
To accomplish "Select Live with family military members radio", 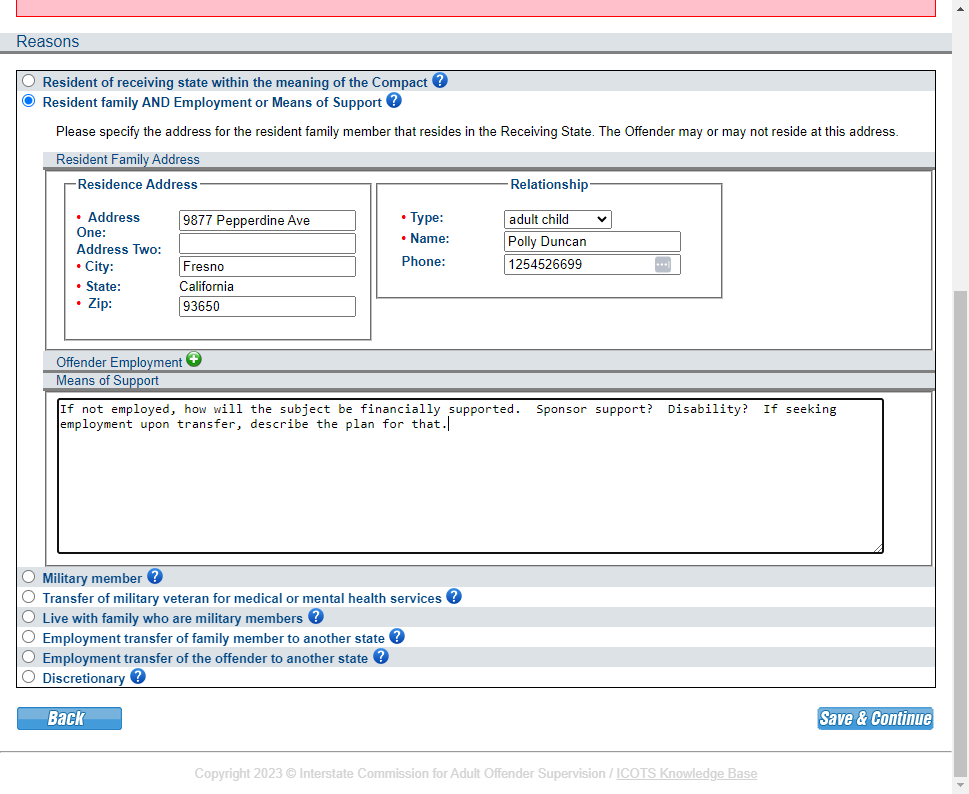I will pyautogui.click(x=28, y=617).
